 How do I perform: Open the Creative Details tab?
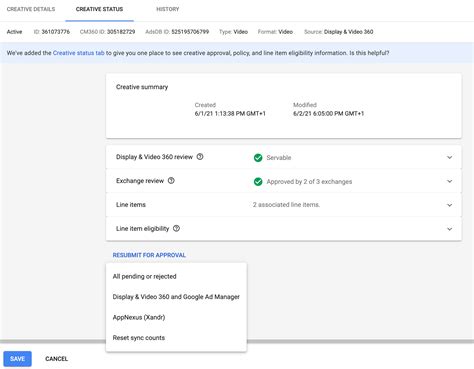point(31,9)
